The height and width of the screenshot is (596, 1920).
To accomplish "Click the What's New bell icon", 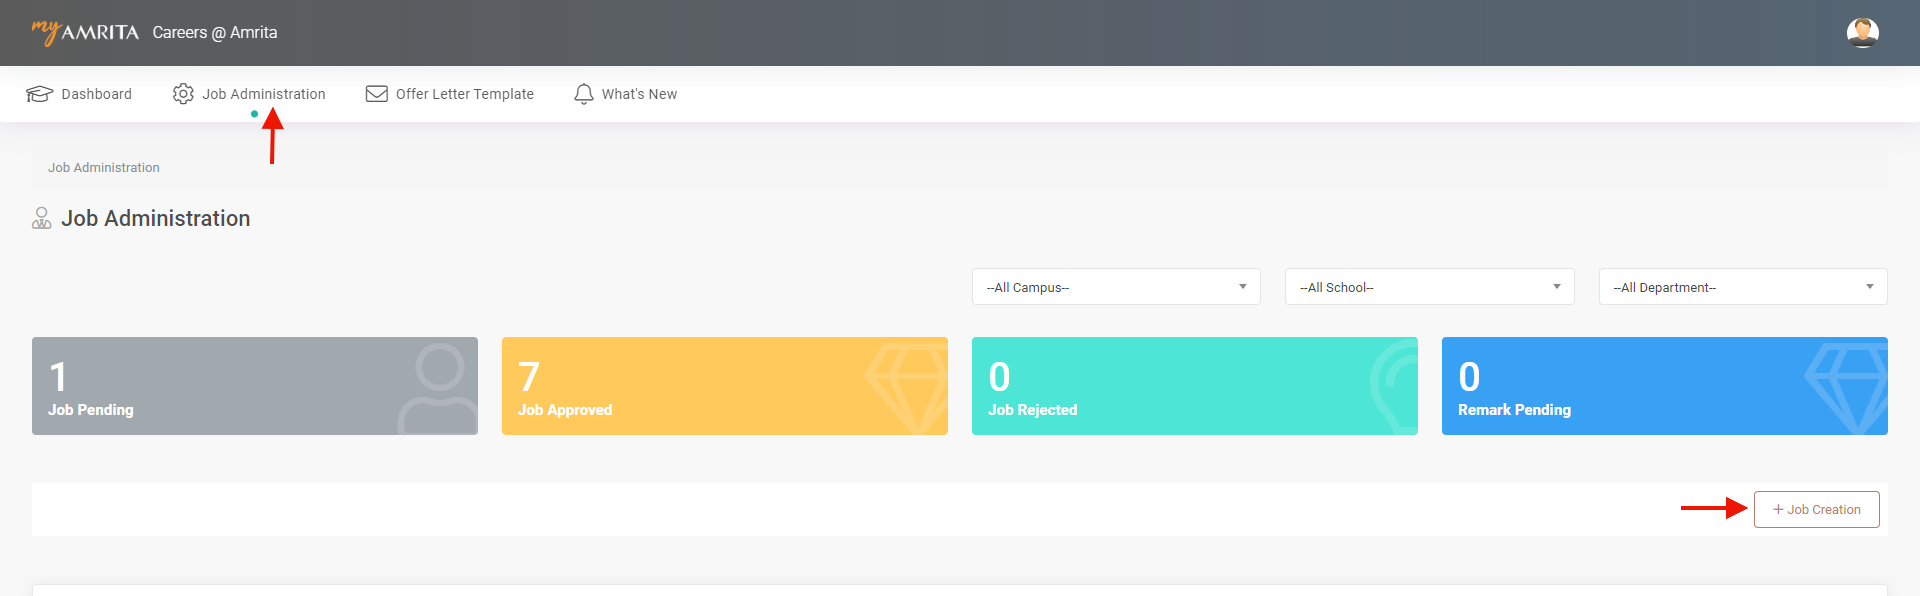I will tap(584, 94).
